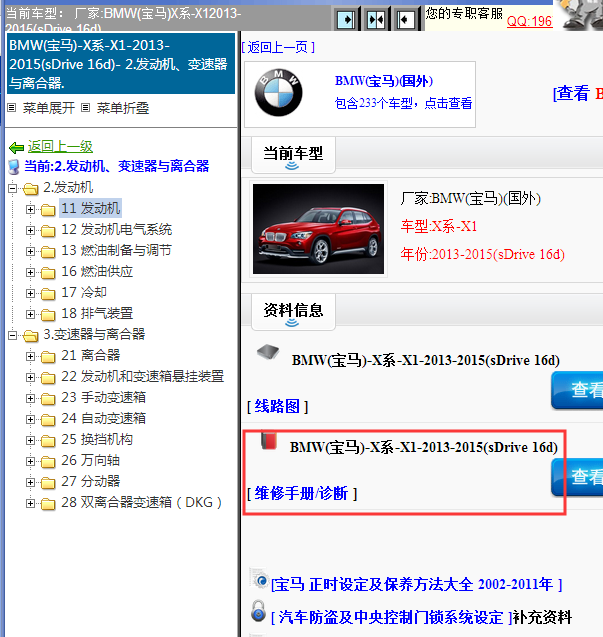Open 包含233个车型，点击查看 link
The image size is (603, 637).
click(x=403, y=103)
